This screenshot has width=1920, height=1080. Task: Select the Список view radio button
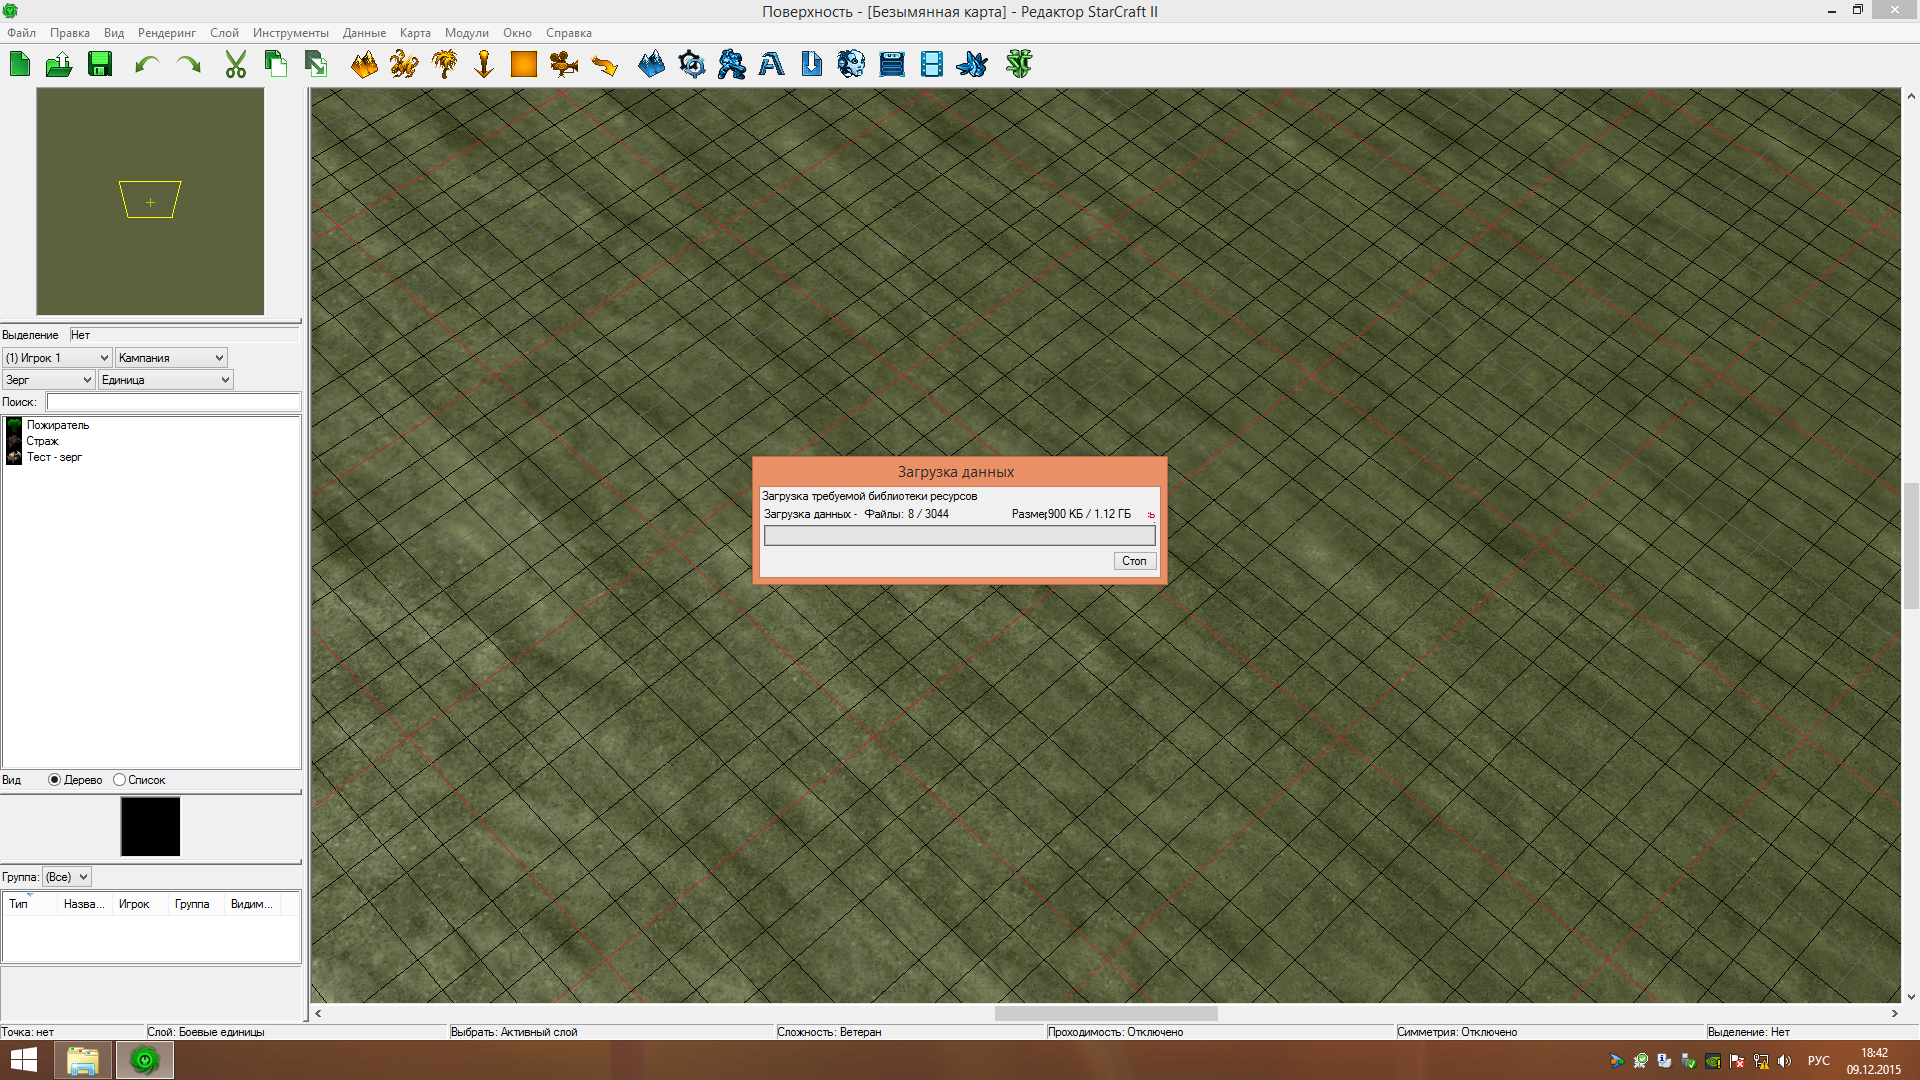click(x=120, y=780)
